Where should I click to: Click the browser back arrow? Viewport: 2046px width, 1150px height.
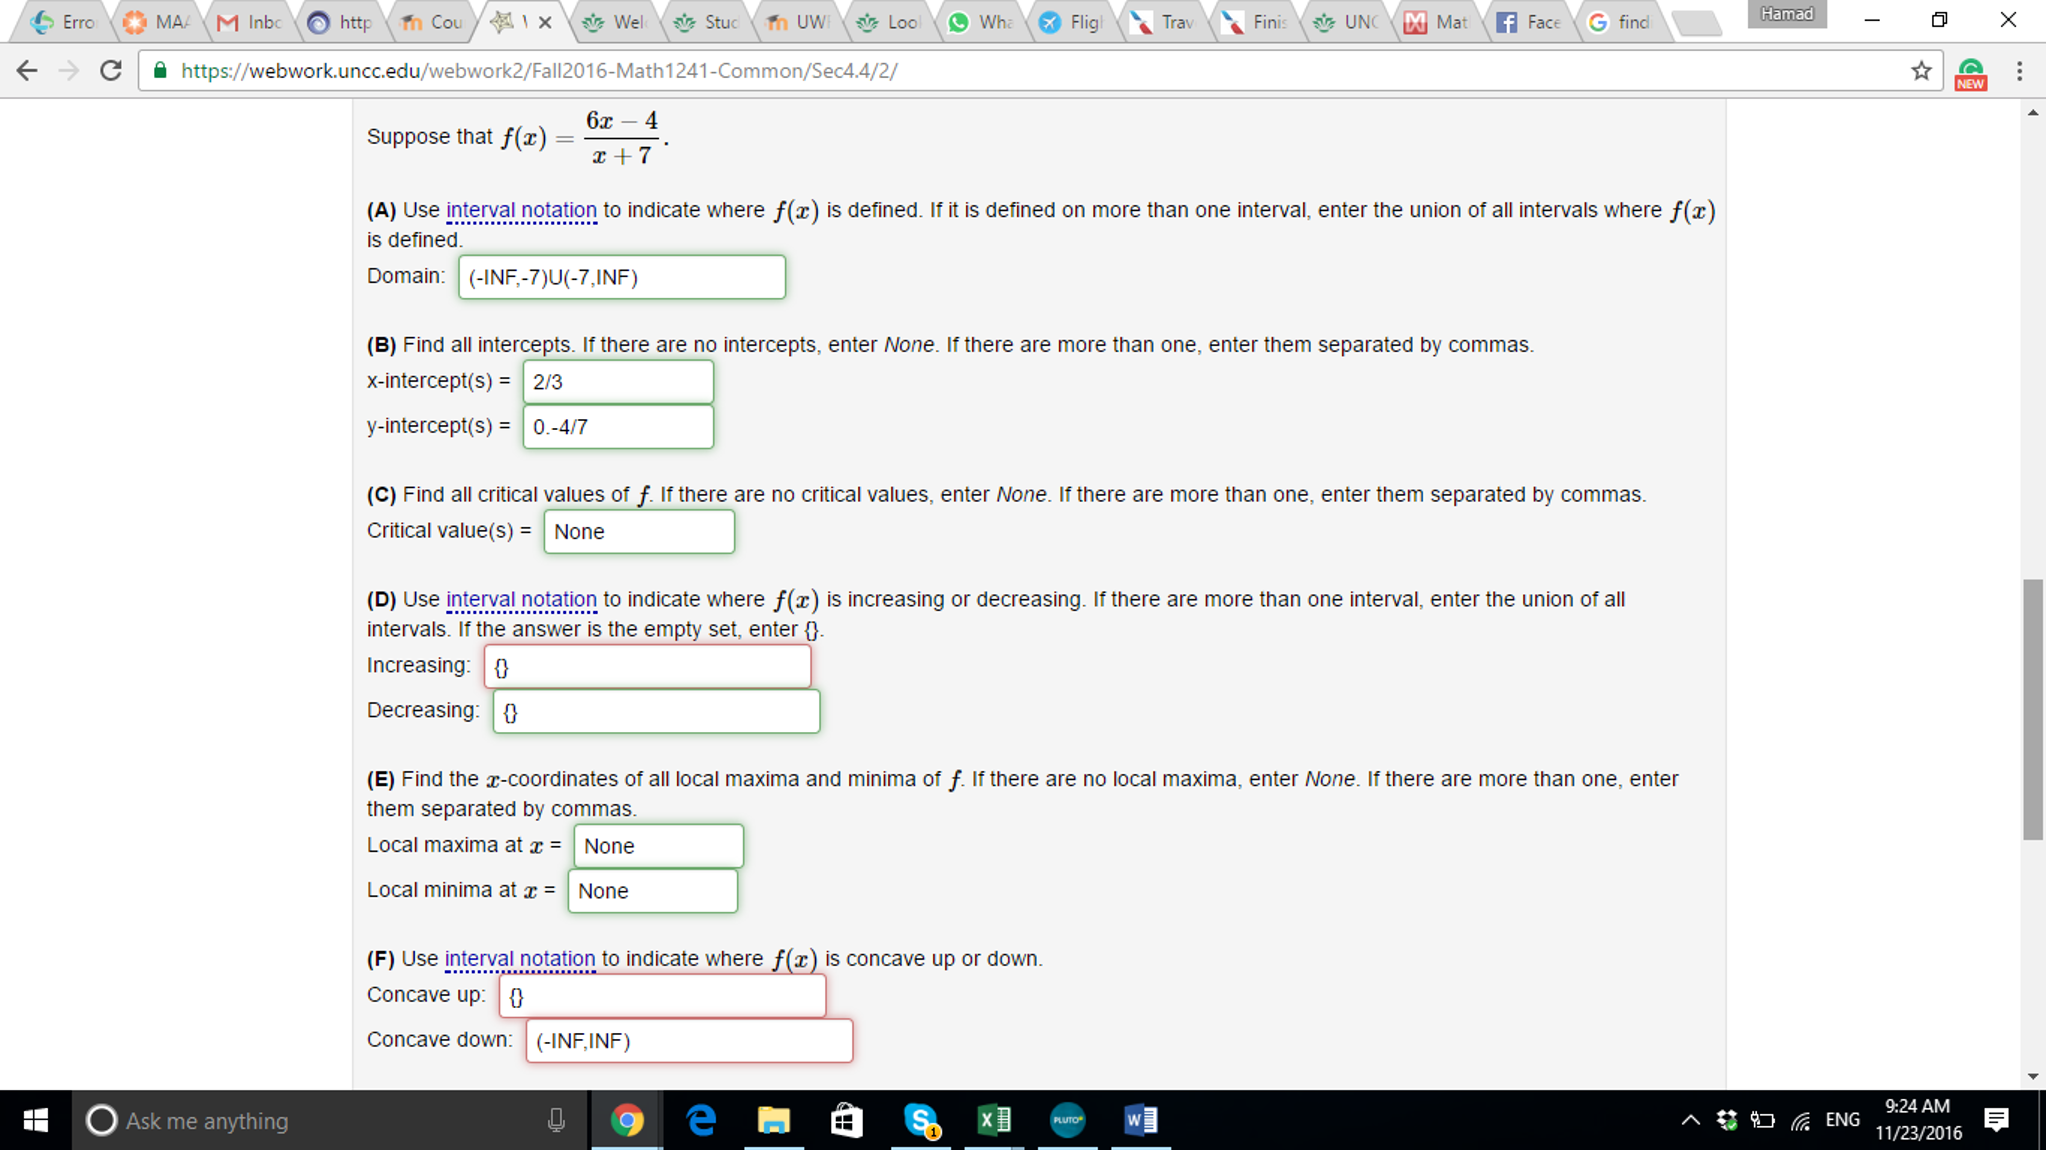(x=27, y=71)
